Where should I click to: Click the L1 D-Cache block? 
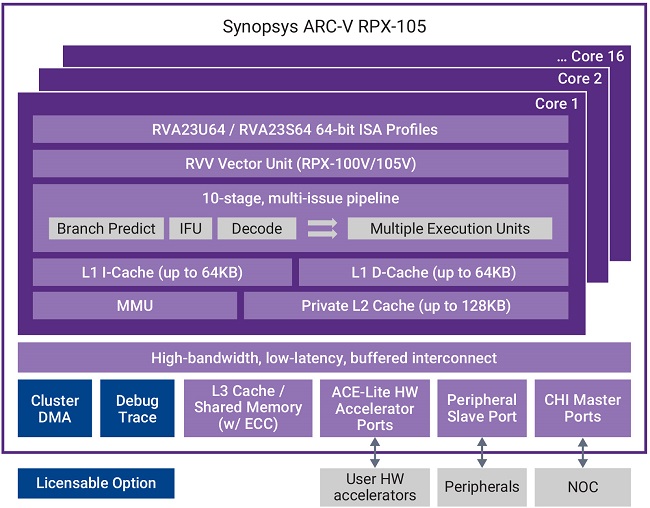tap(433, 272)
